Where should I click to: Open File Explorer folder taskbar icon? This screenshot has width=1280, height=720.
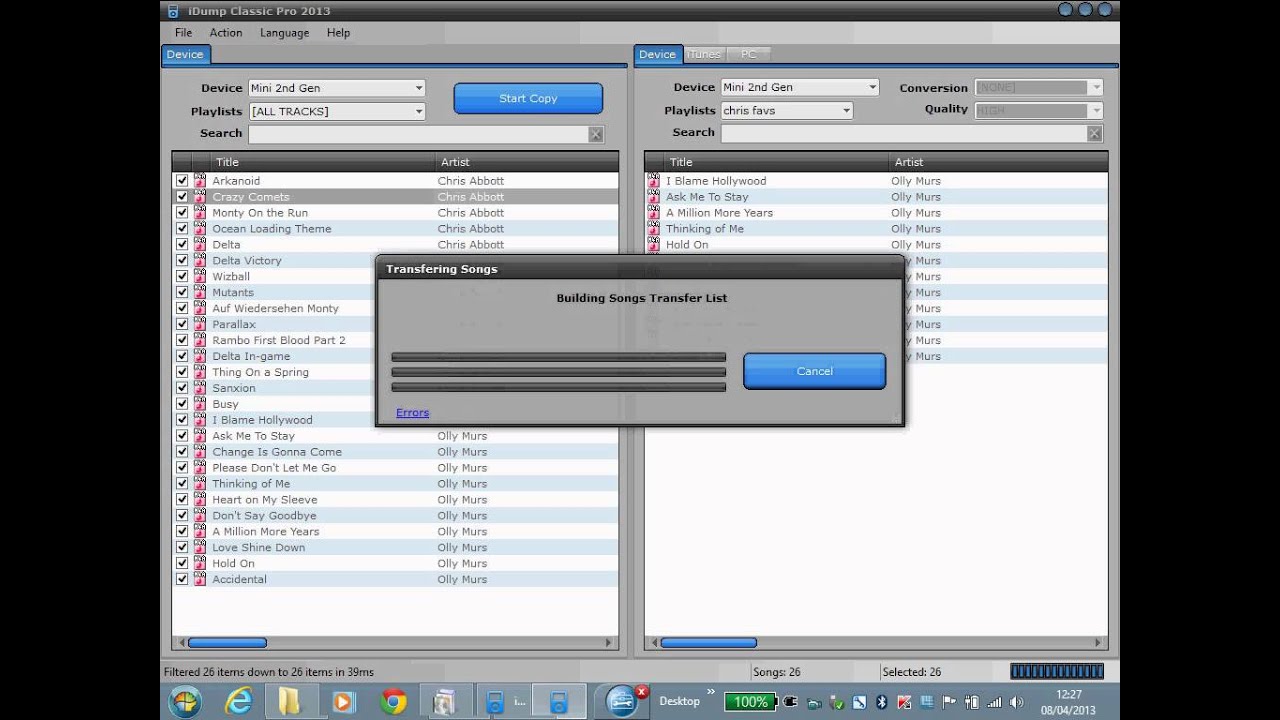tap(290, 702)
